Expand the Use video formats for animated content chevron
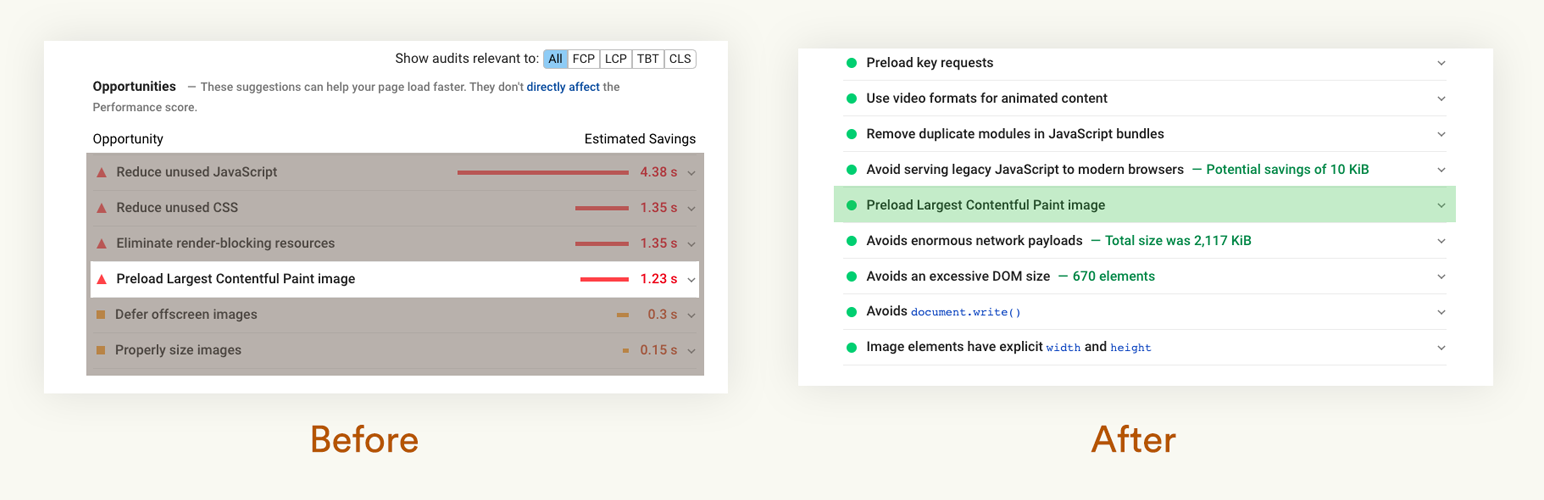The image size is (1544, 500). (1441, 99)
